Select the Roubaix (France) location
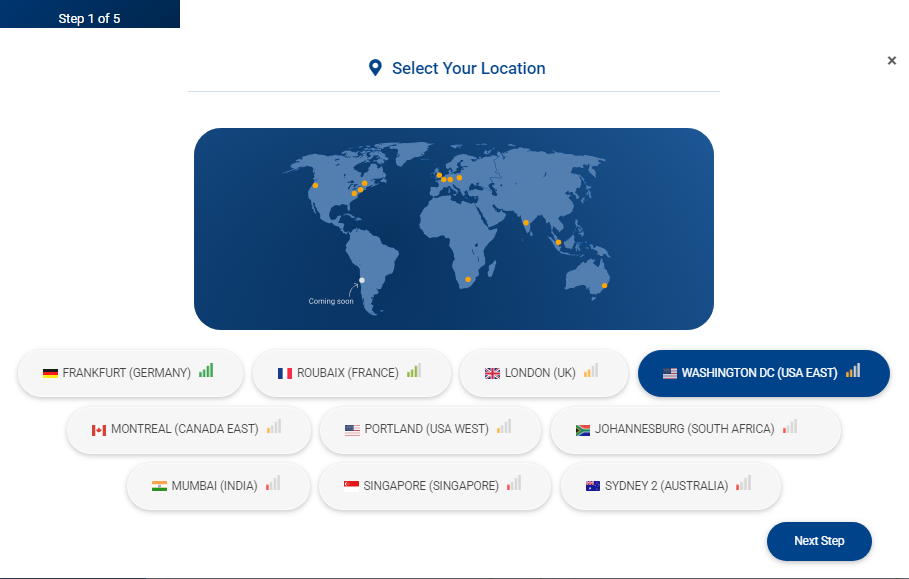The image size is (909, 579). pos(351,373)
